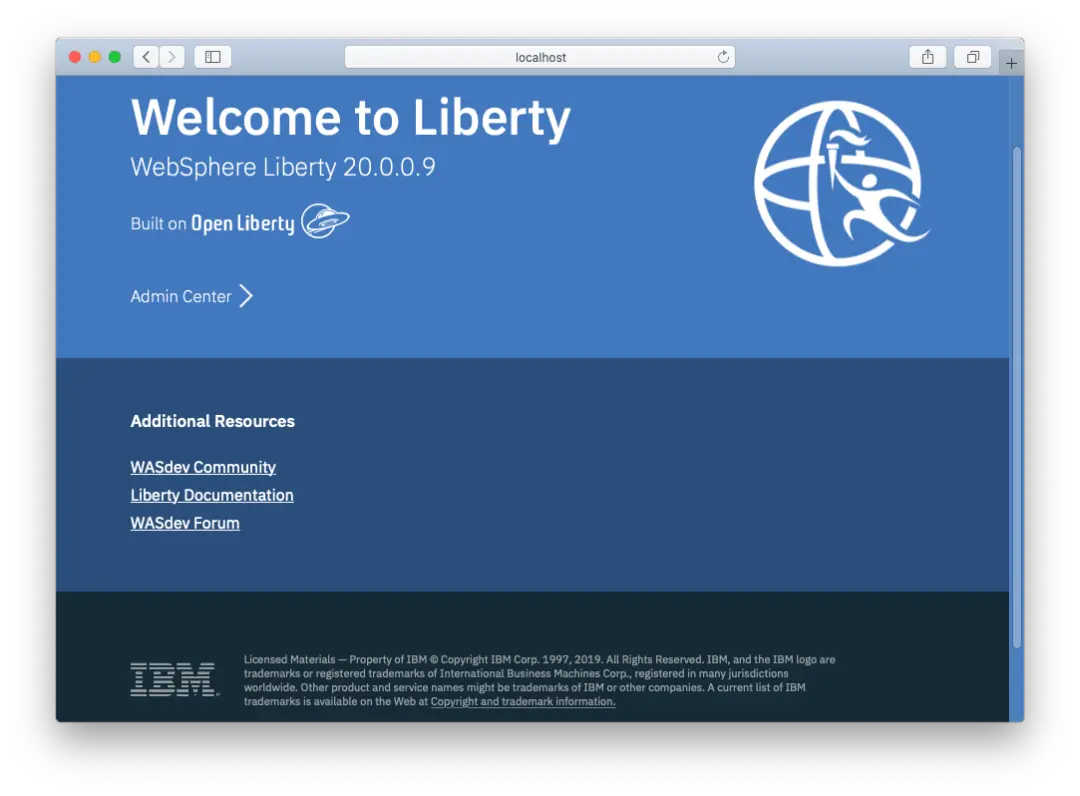Click the chevron next to Admin Center
The width and height of the screenshot is (1080, 796).
pyautogui.click(x=246, y=296)
